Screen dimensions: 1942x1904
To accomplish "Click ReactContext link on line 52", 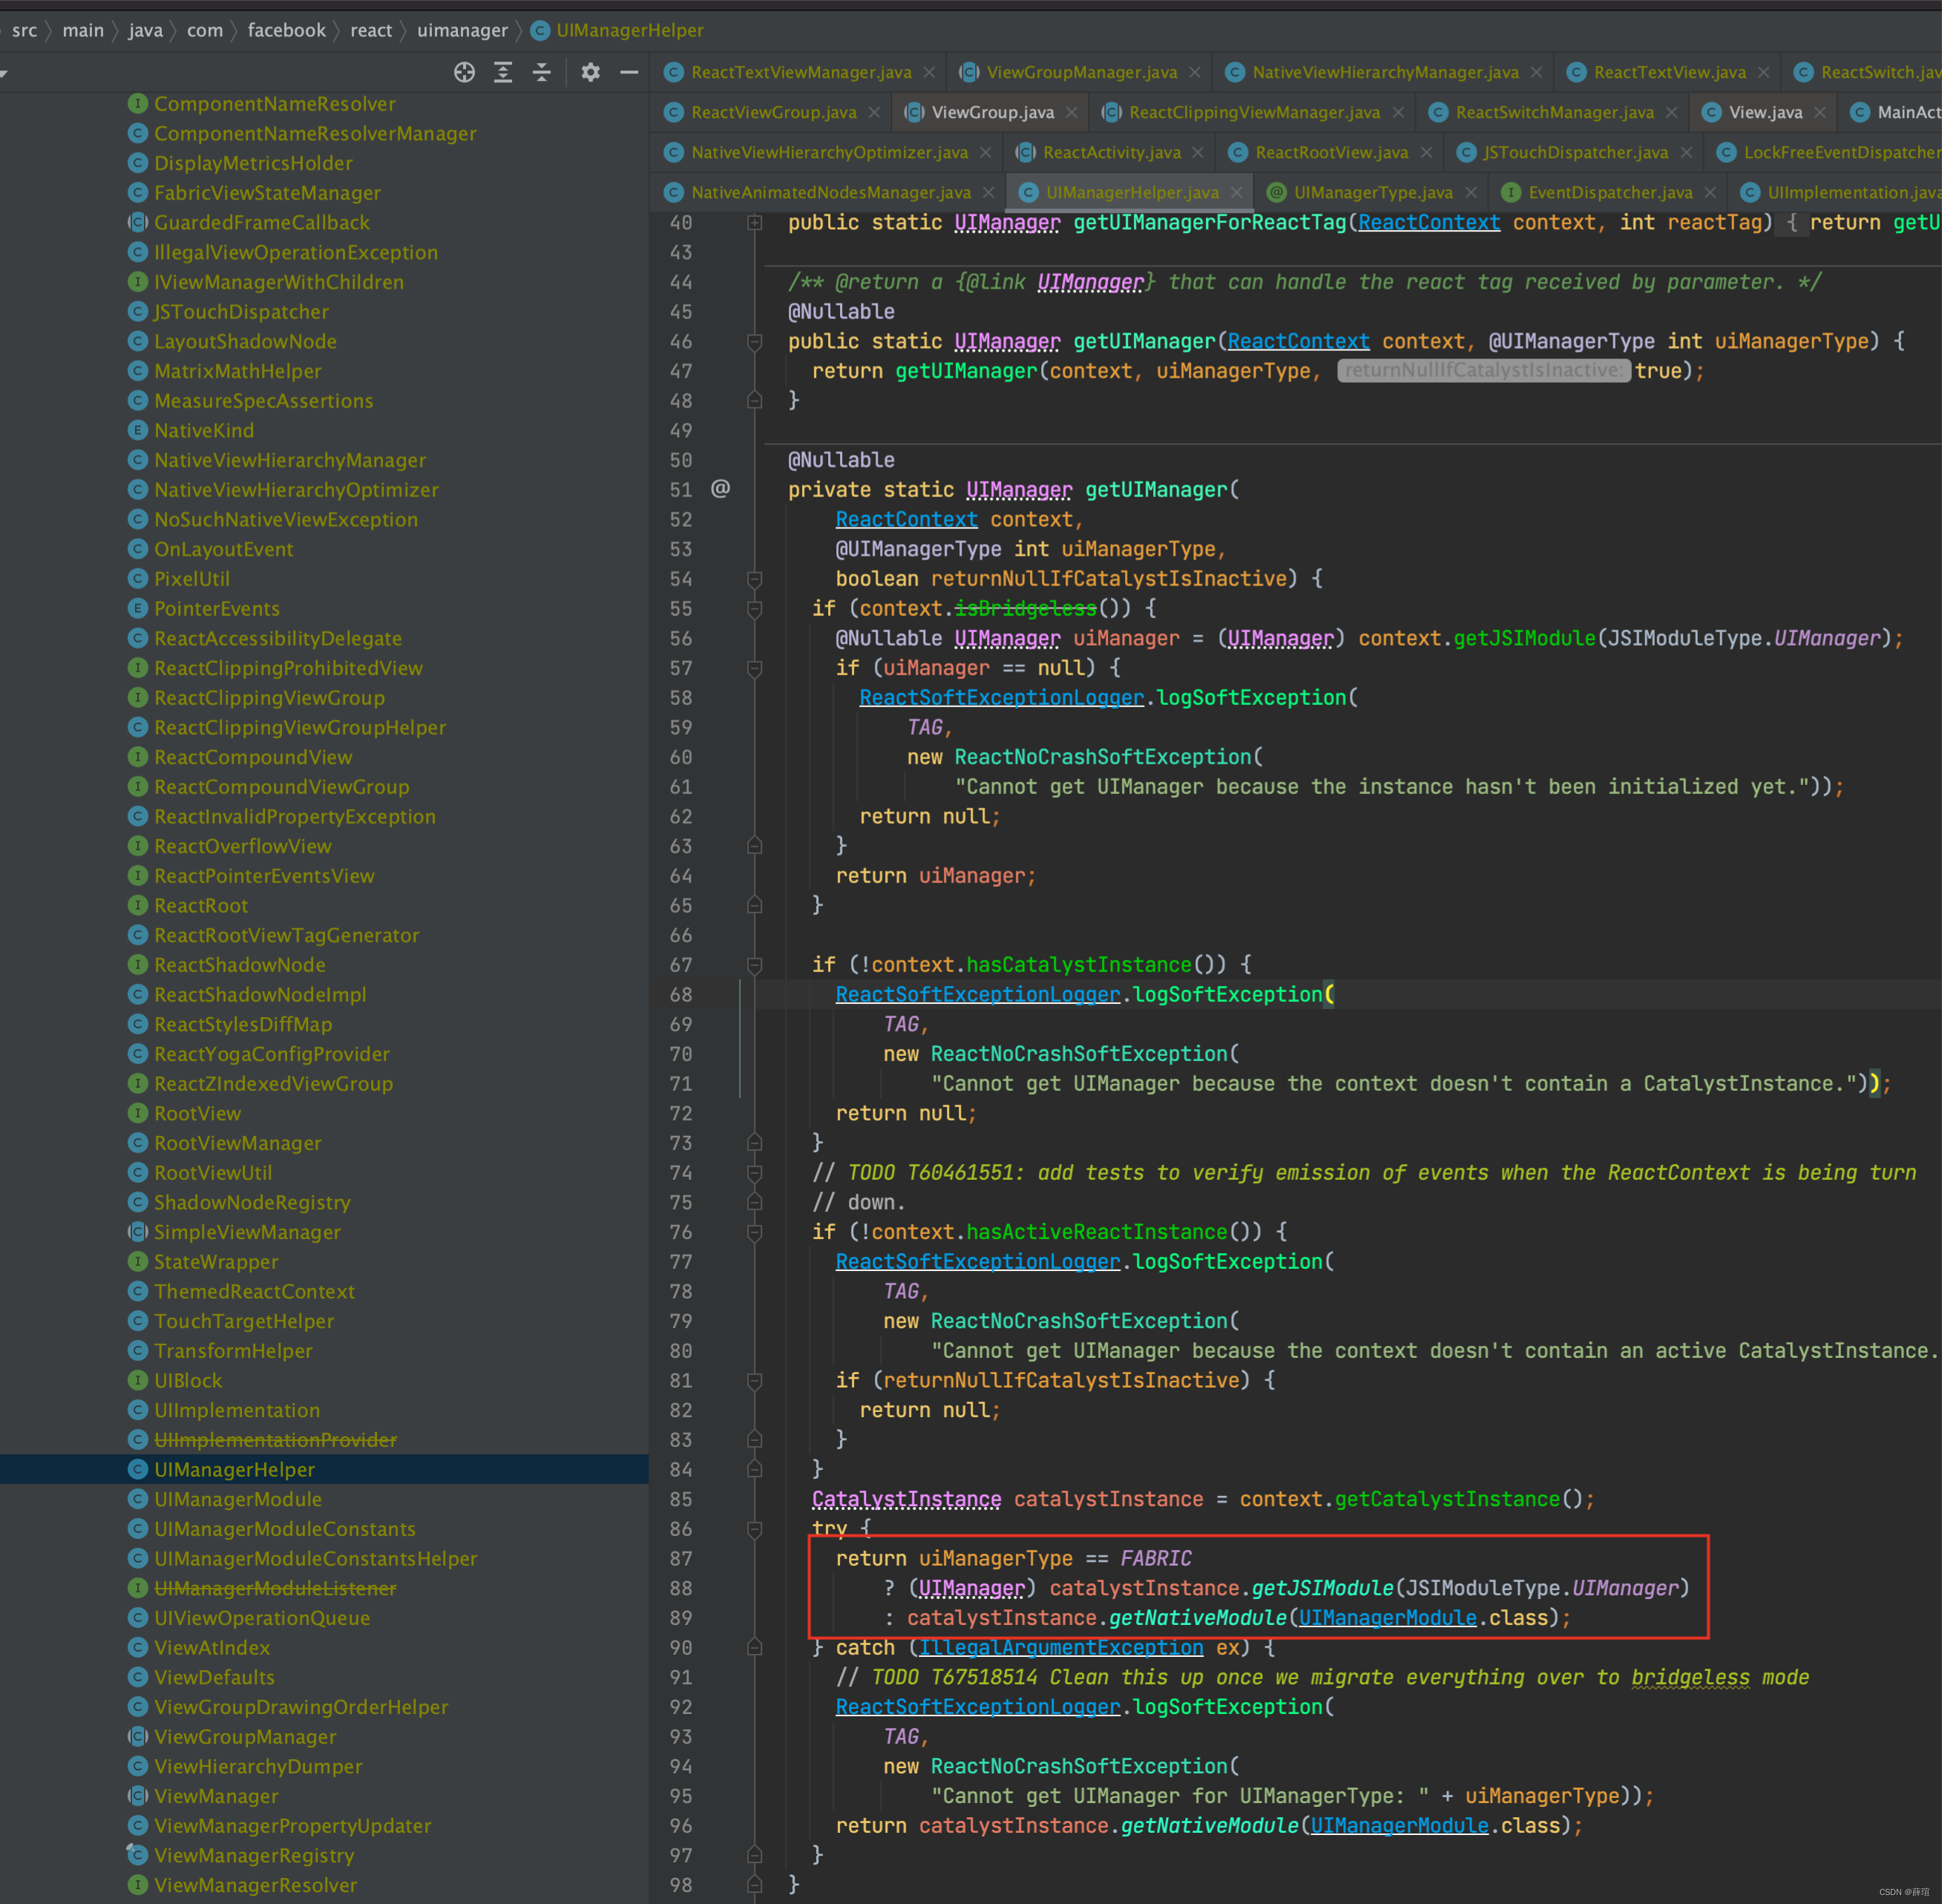I will pos(906,519).
